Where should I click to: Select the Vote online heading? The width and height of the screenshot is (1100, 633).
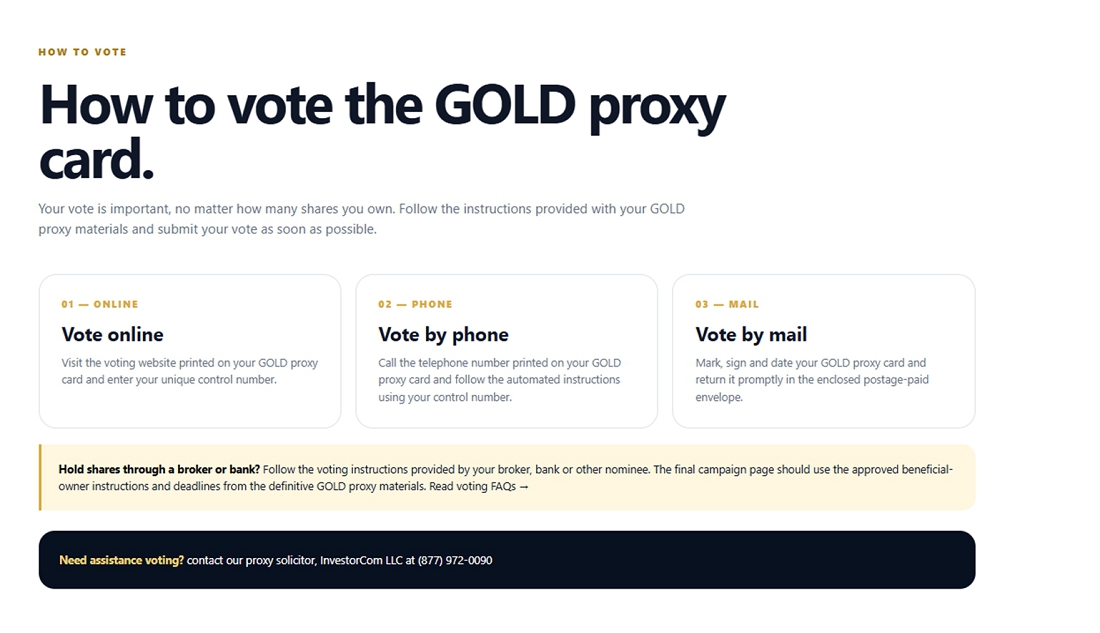[112, 335]
